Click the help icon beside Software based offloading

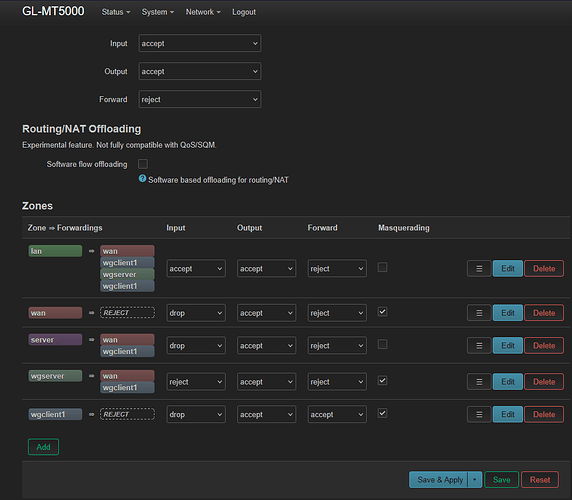point(142,179)
